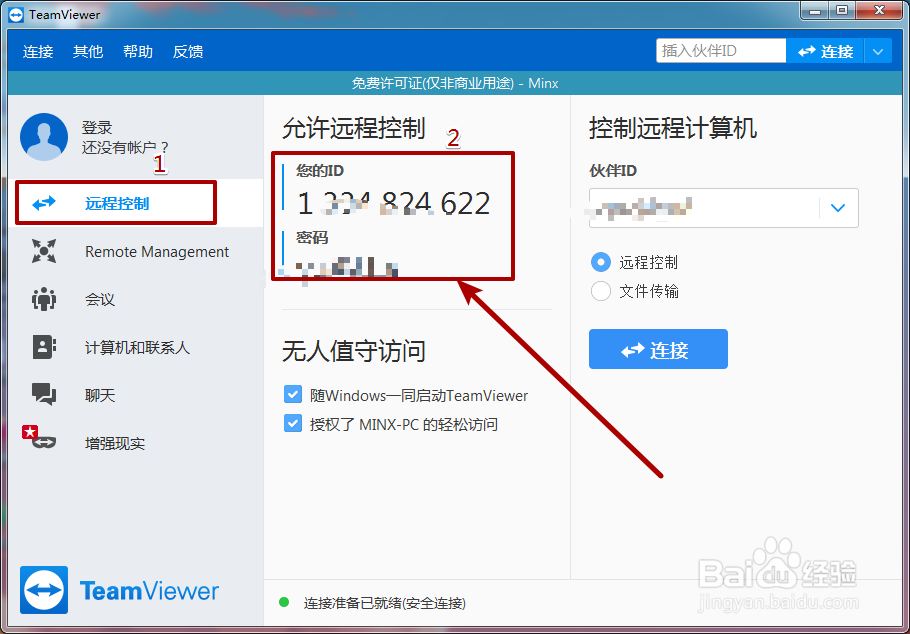The image size is (910, 634).
Task: Maximize the TeamViewer window
Action: pos(842,9)
